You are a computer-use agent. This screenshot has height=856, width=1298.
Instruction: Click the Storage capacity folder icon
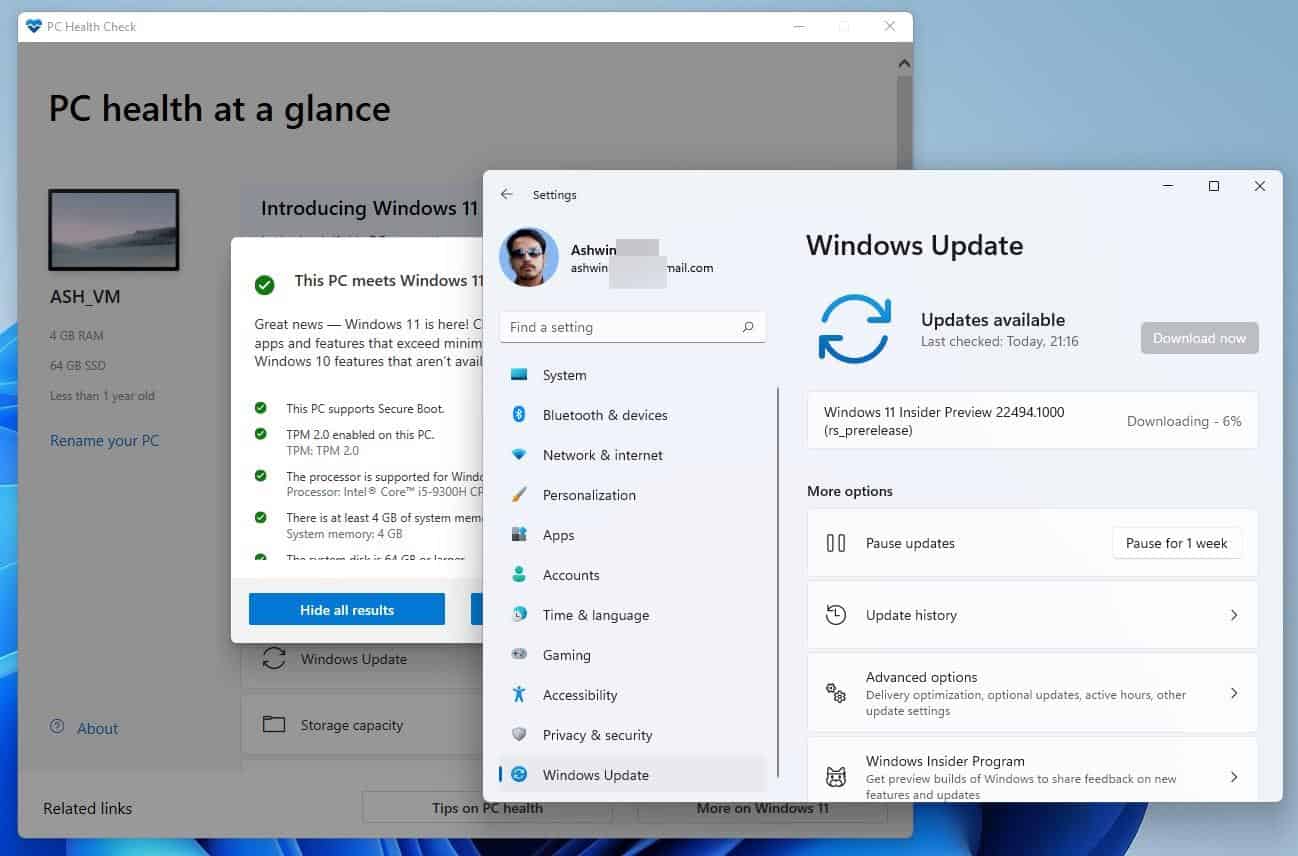pos(274,724)
